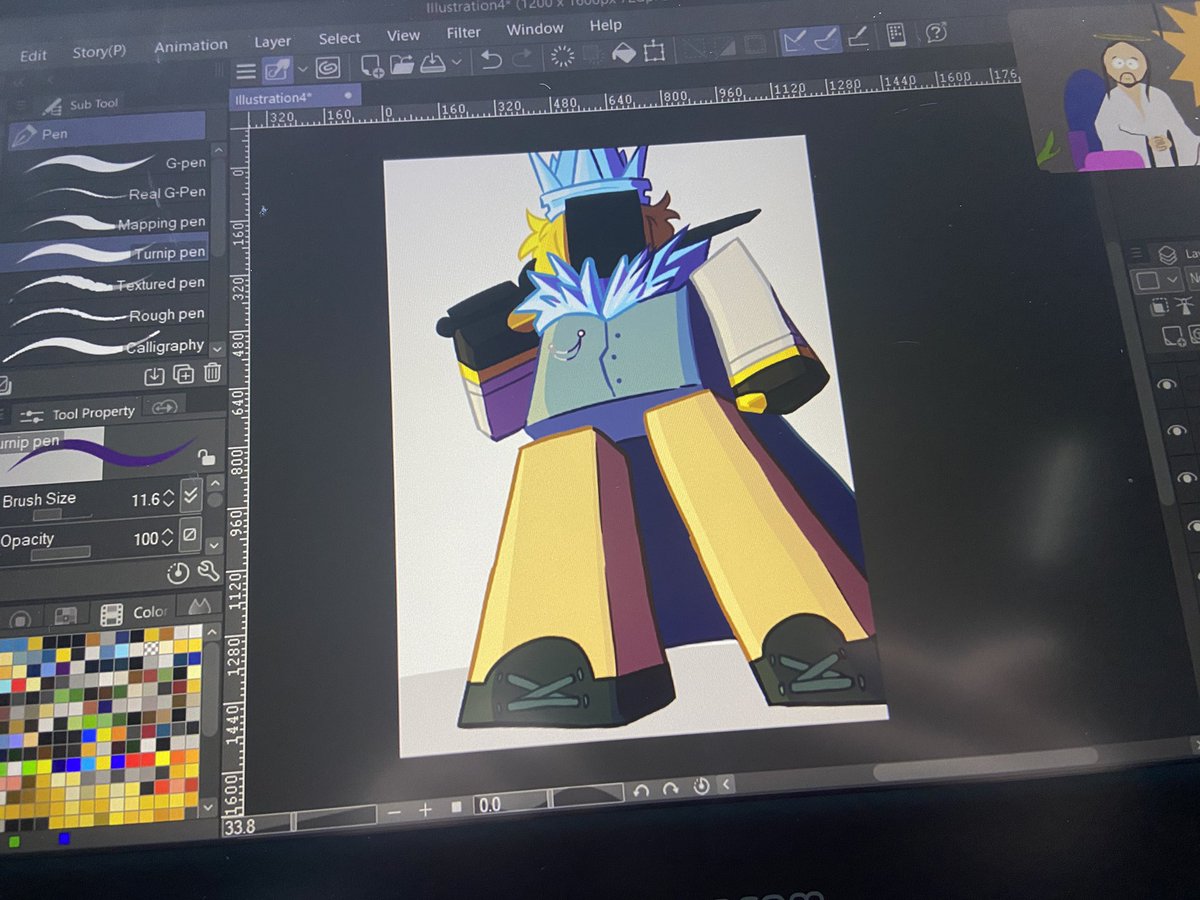The width and height of the screenshot is (1200, 900).
Task: Click the Tool Property scroll-up arrow
Action: (215, 484)
